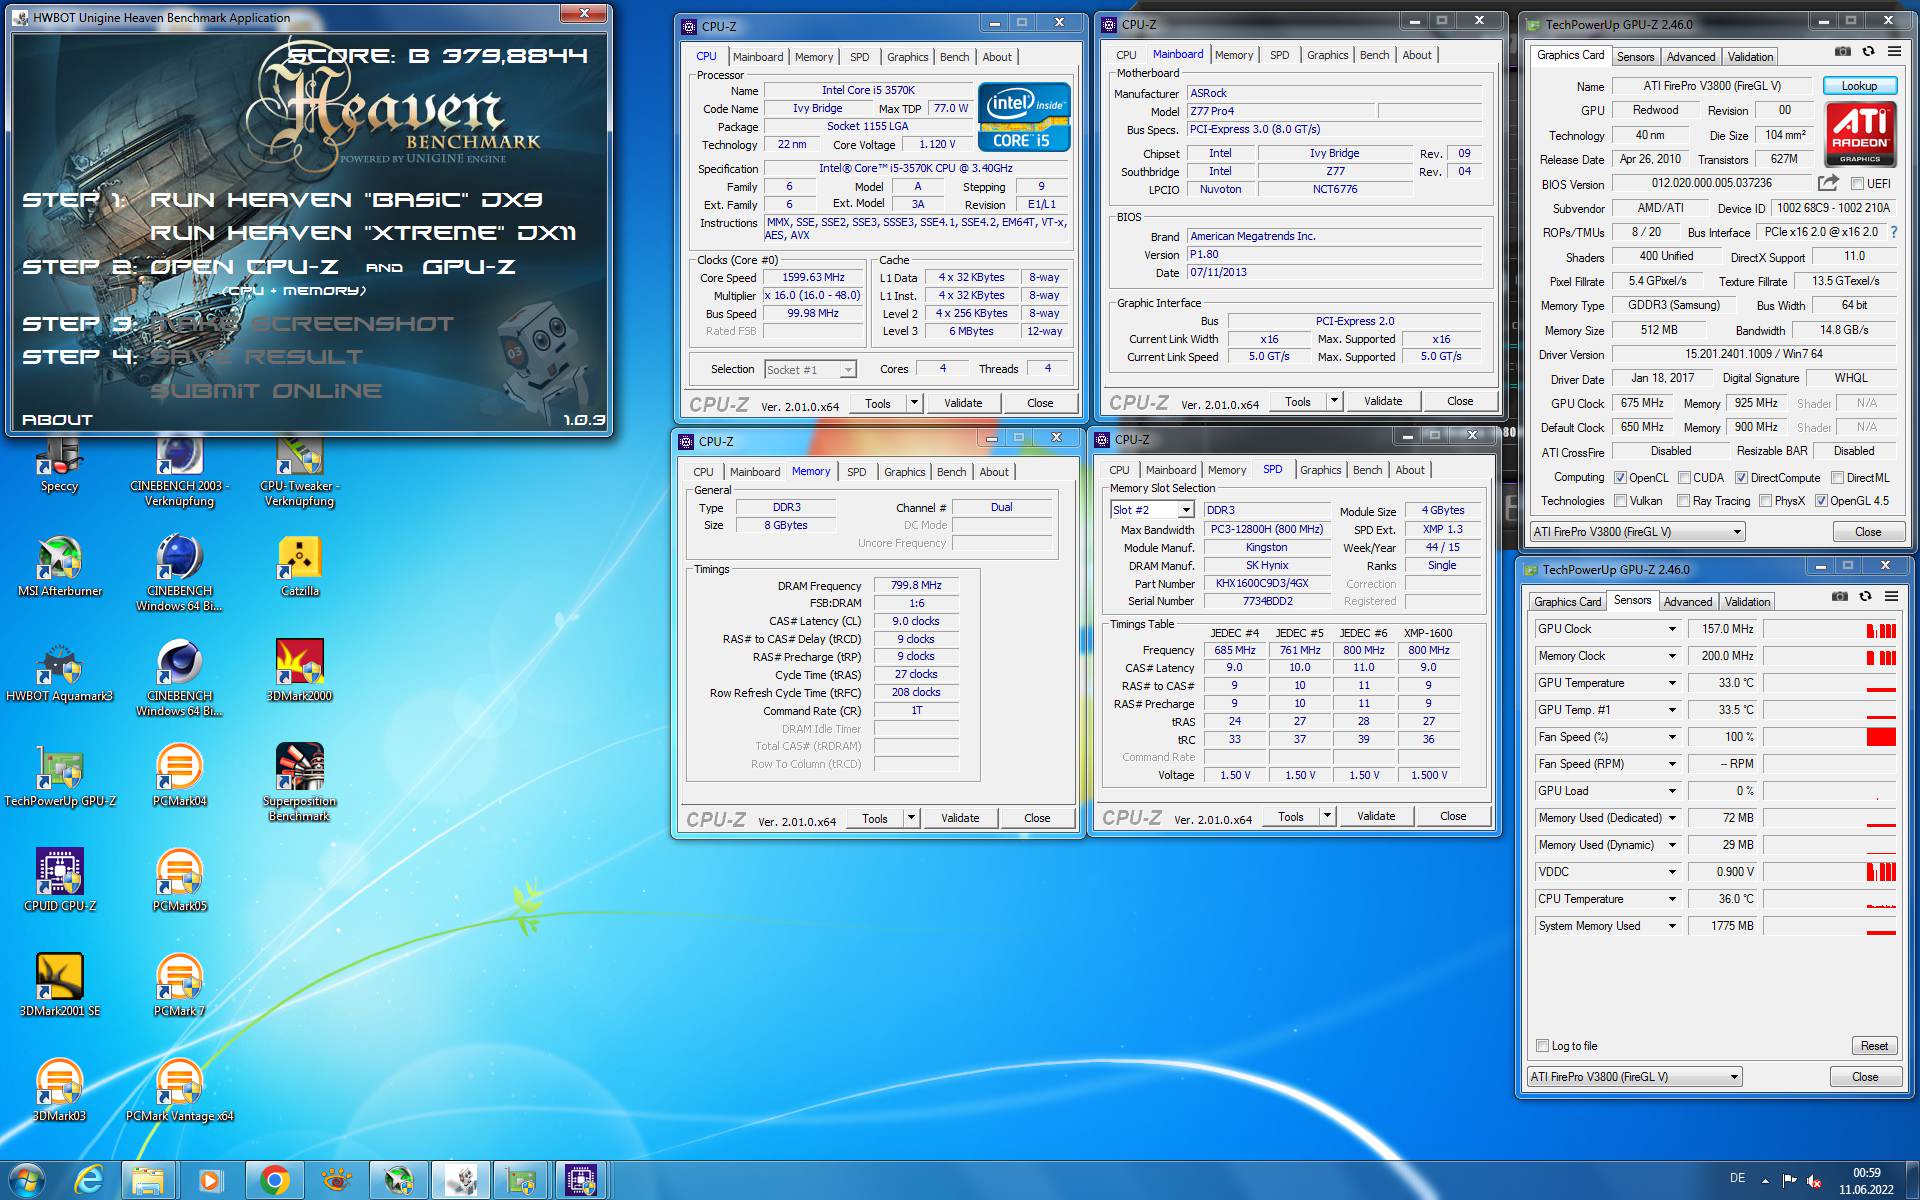Click volume icon in system tray

tap(1814, 1181)
